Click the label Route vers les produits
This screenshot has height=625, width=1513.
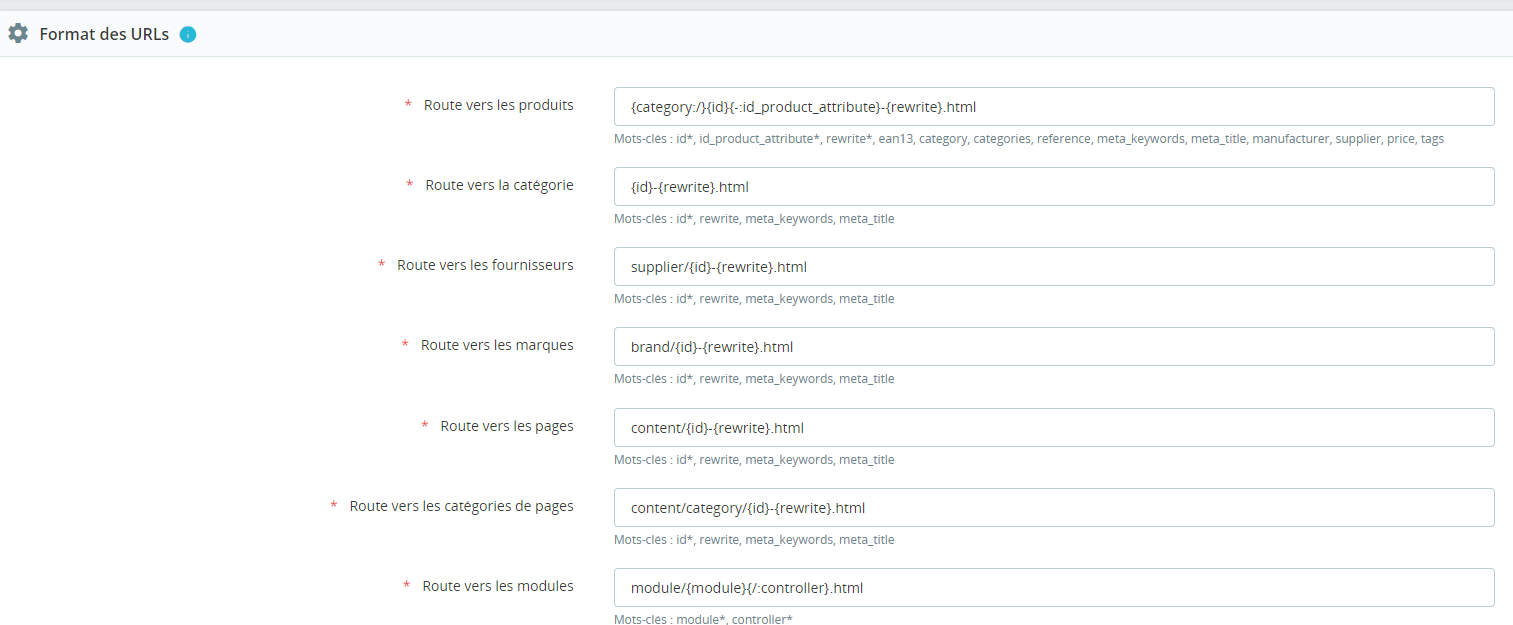click(498, 104)
